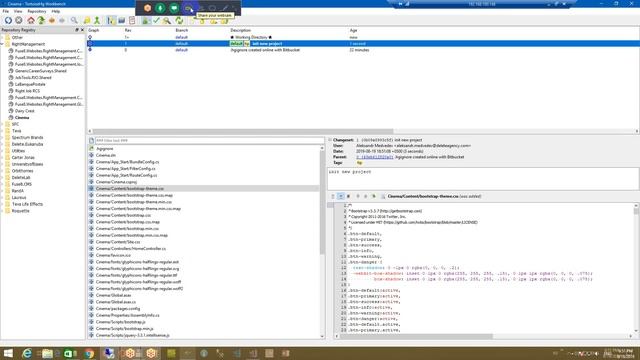Open Chrome from taskbar
The image size is (640, 360).
[x=89, y=353]
